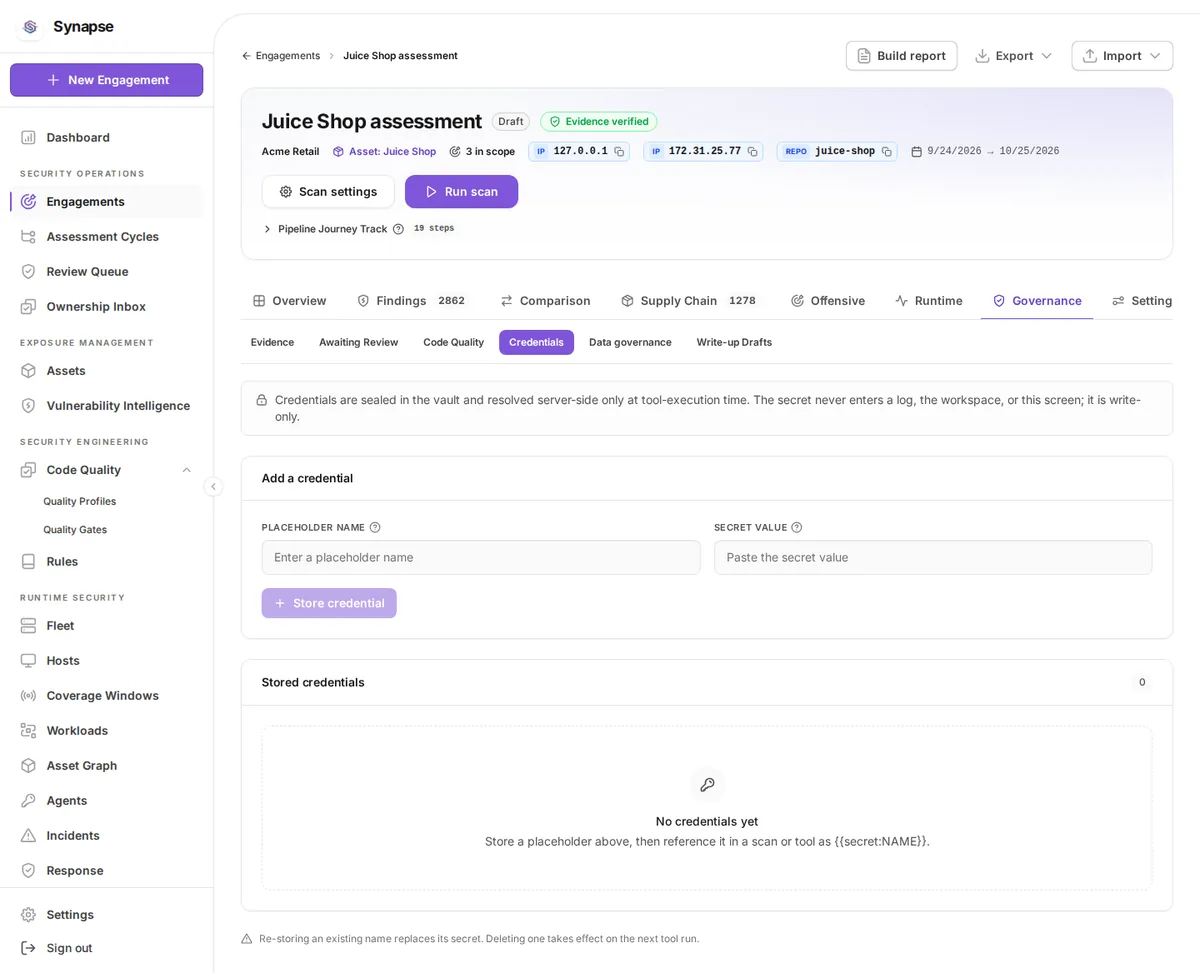Click the lock icon in the vault notice

pos(262,400)
